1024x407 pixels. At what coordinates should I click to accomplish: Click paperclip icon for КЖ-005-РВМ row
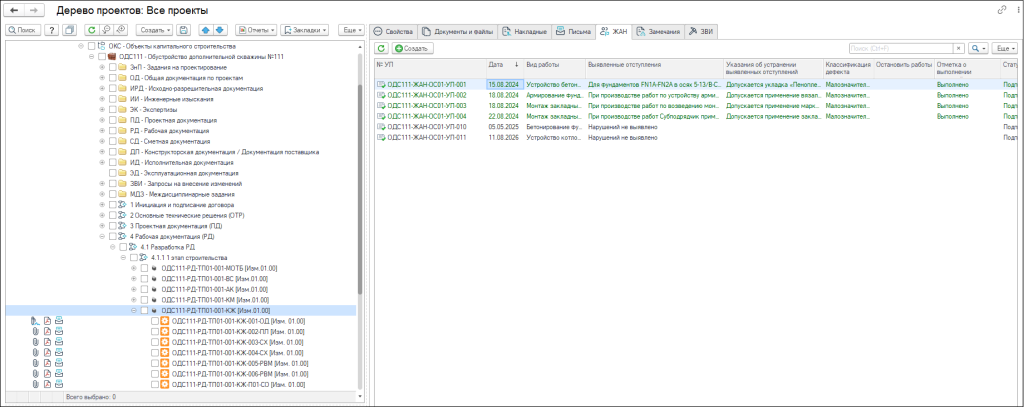pos(35,363)
